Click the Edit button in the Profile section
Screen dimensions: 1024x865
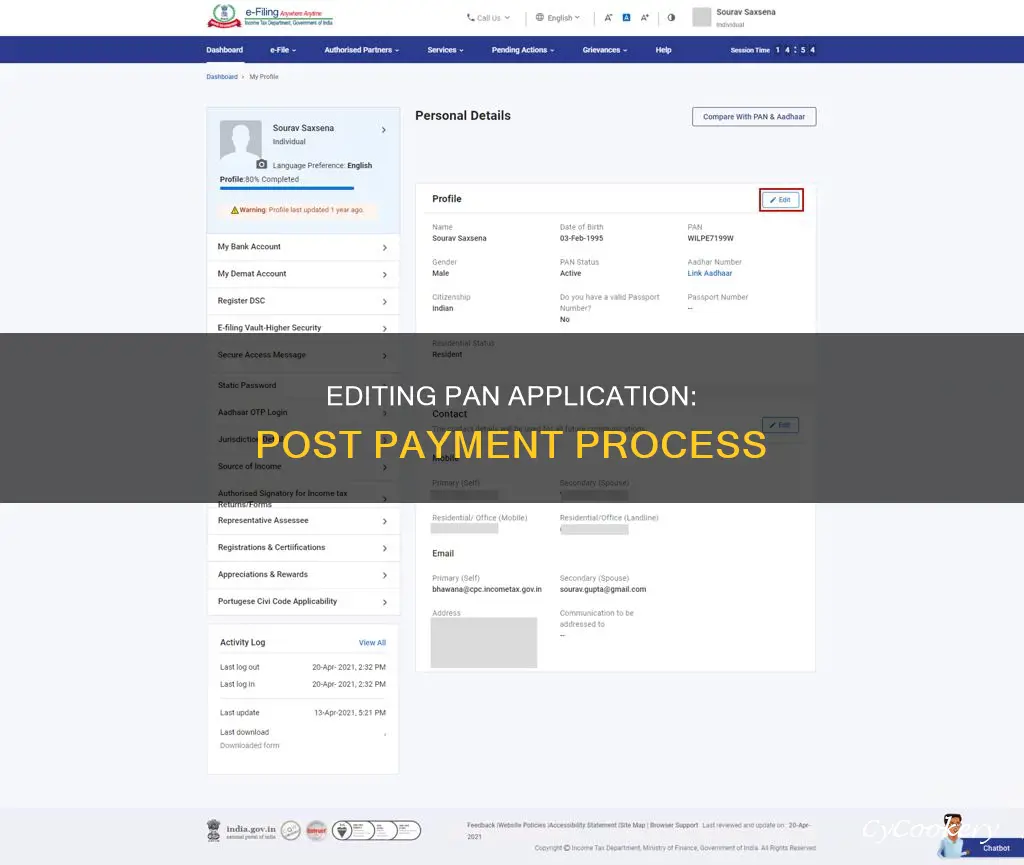click(x=781, y=200)
